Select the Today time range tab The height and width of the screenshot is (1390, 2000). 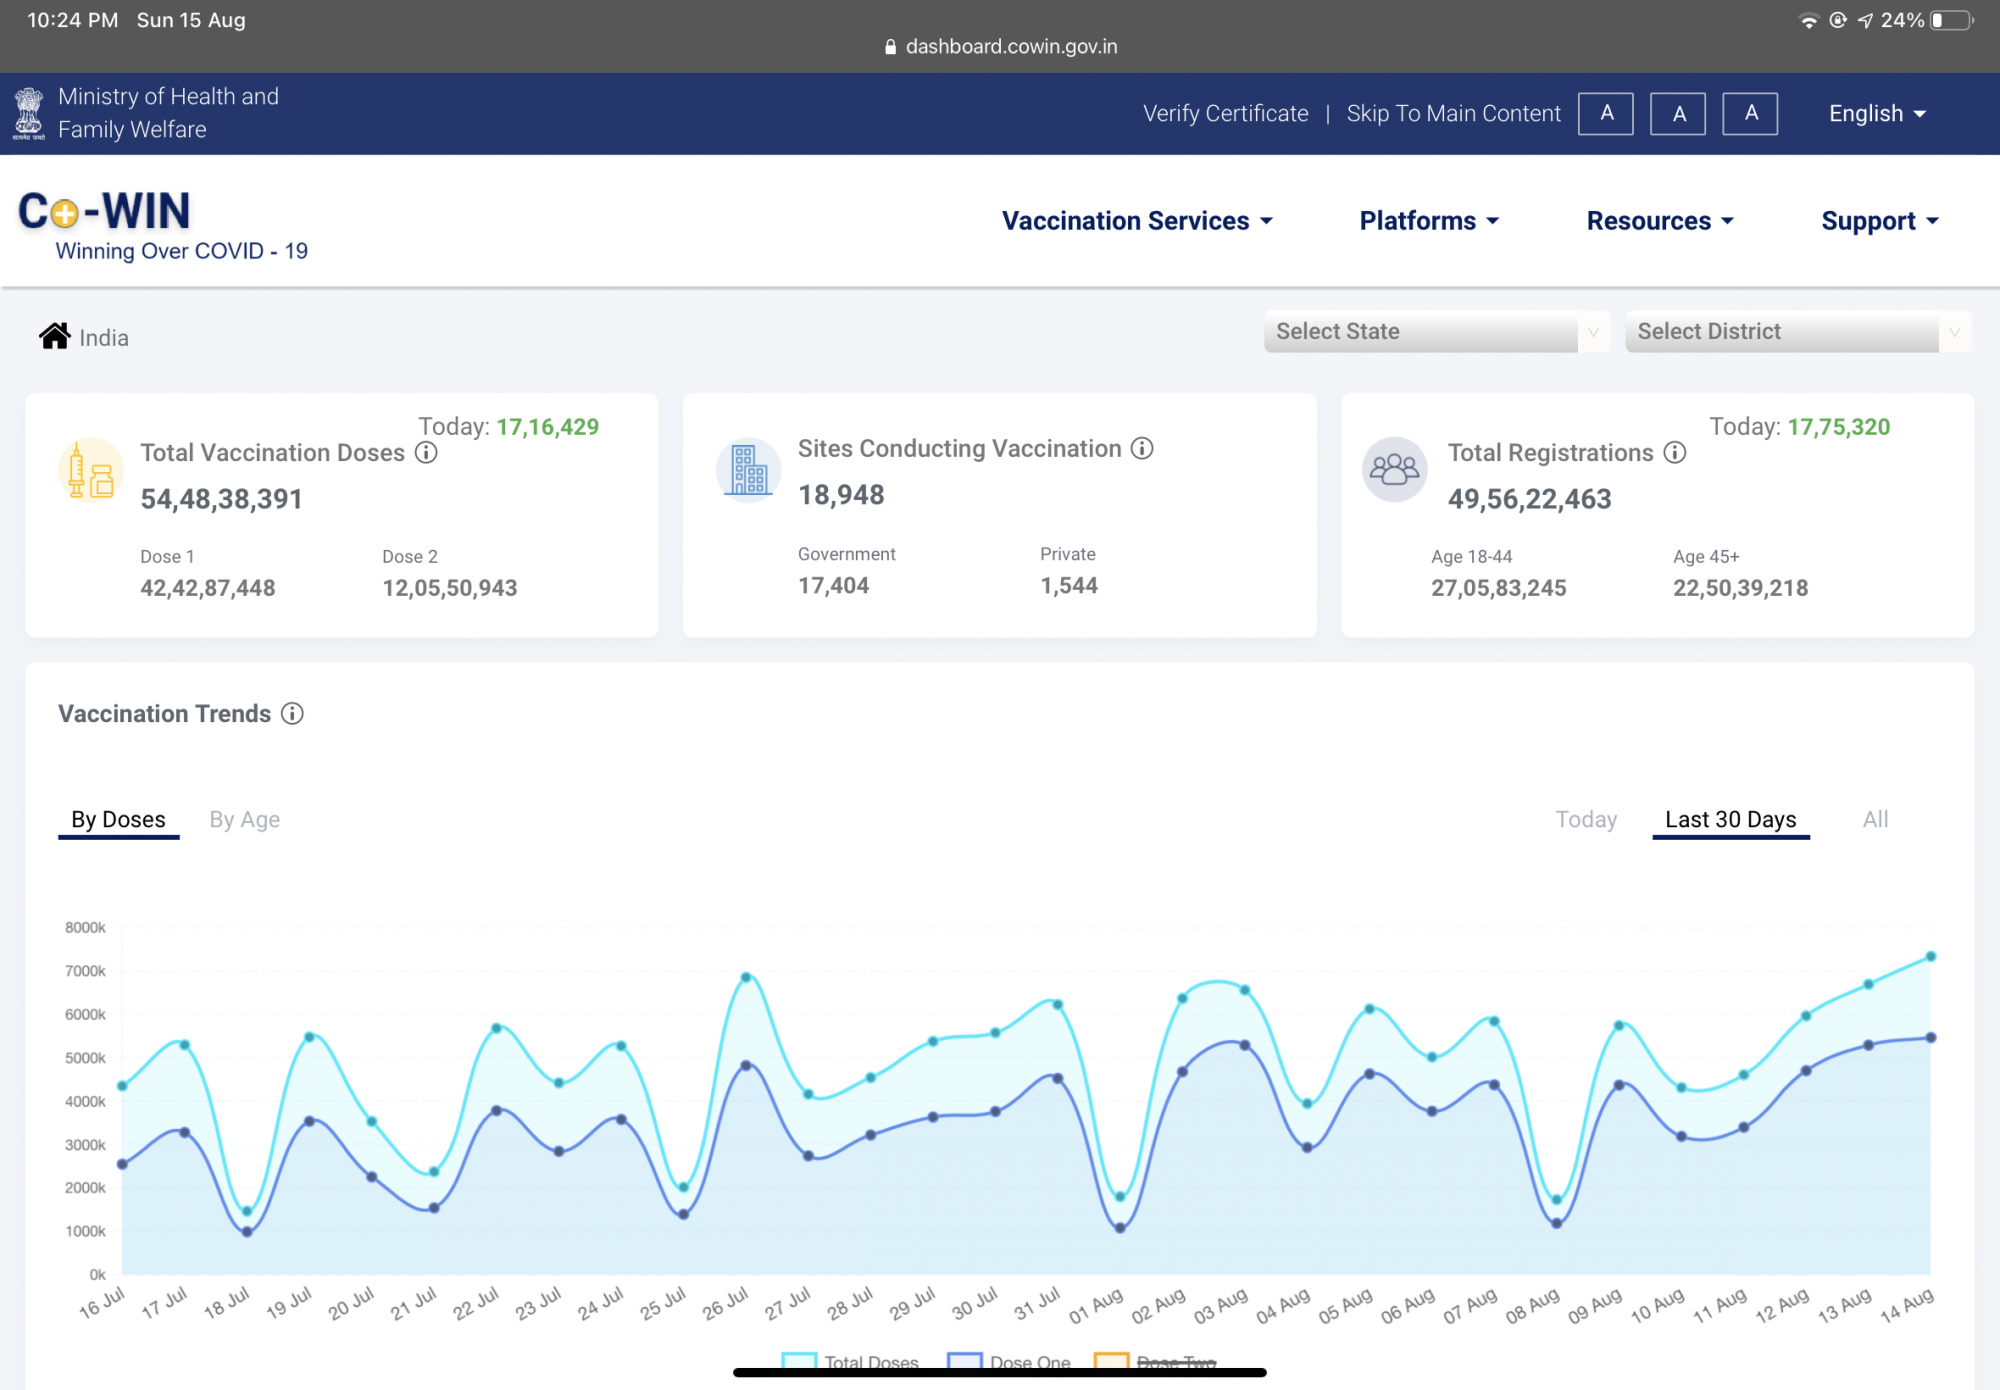1586,820
